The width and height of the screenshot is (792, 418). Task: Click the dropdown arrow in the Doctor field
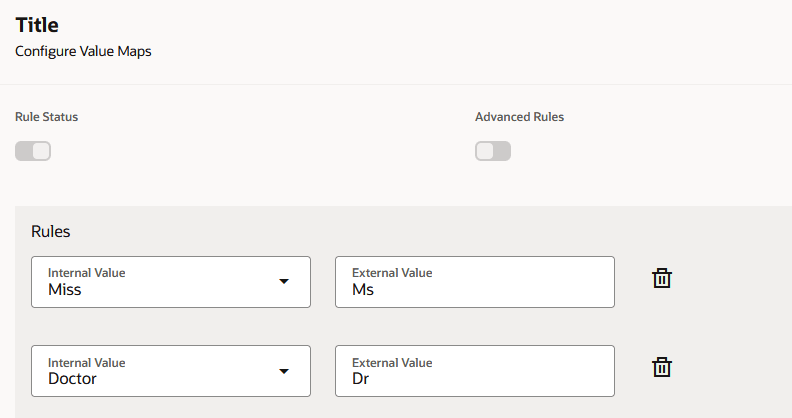[x=284, y=371]
